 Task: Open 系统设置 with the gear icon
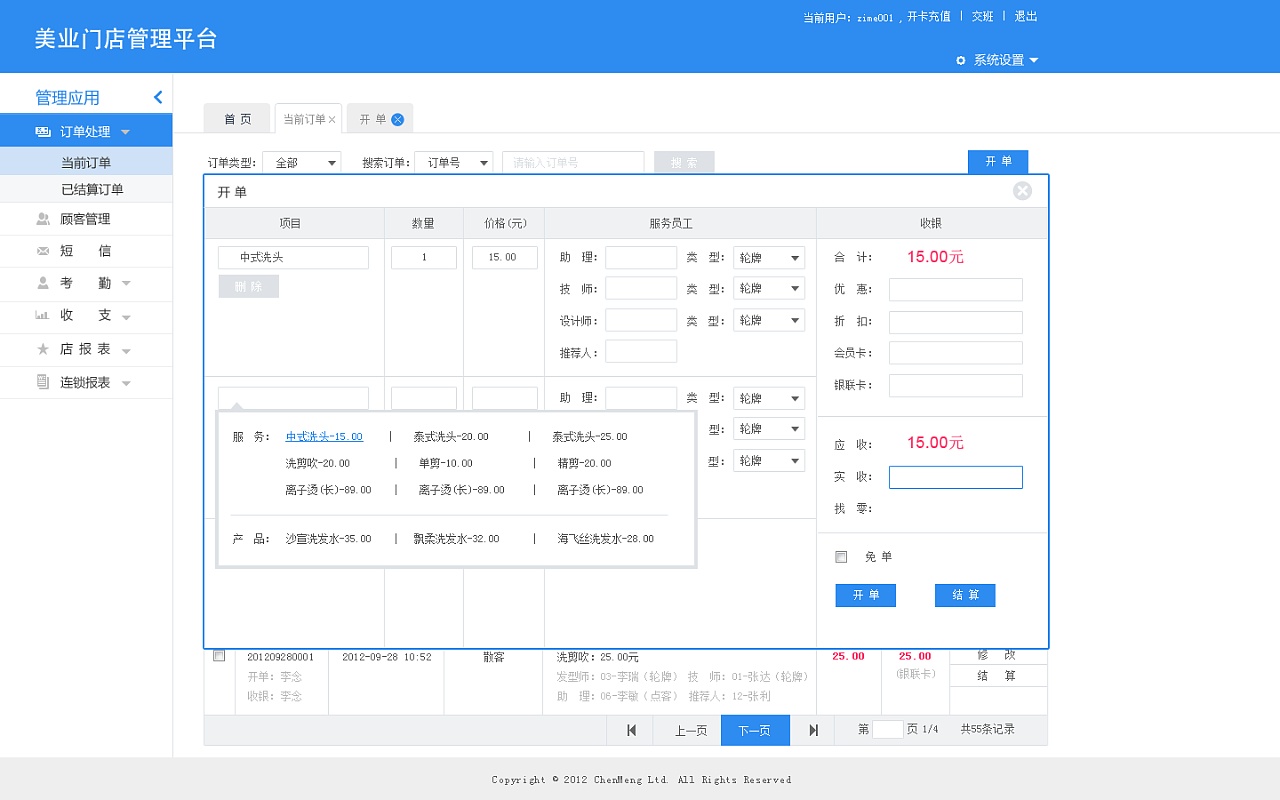960,60
